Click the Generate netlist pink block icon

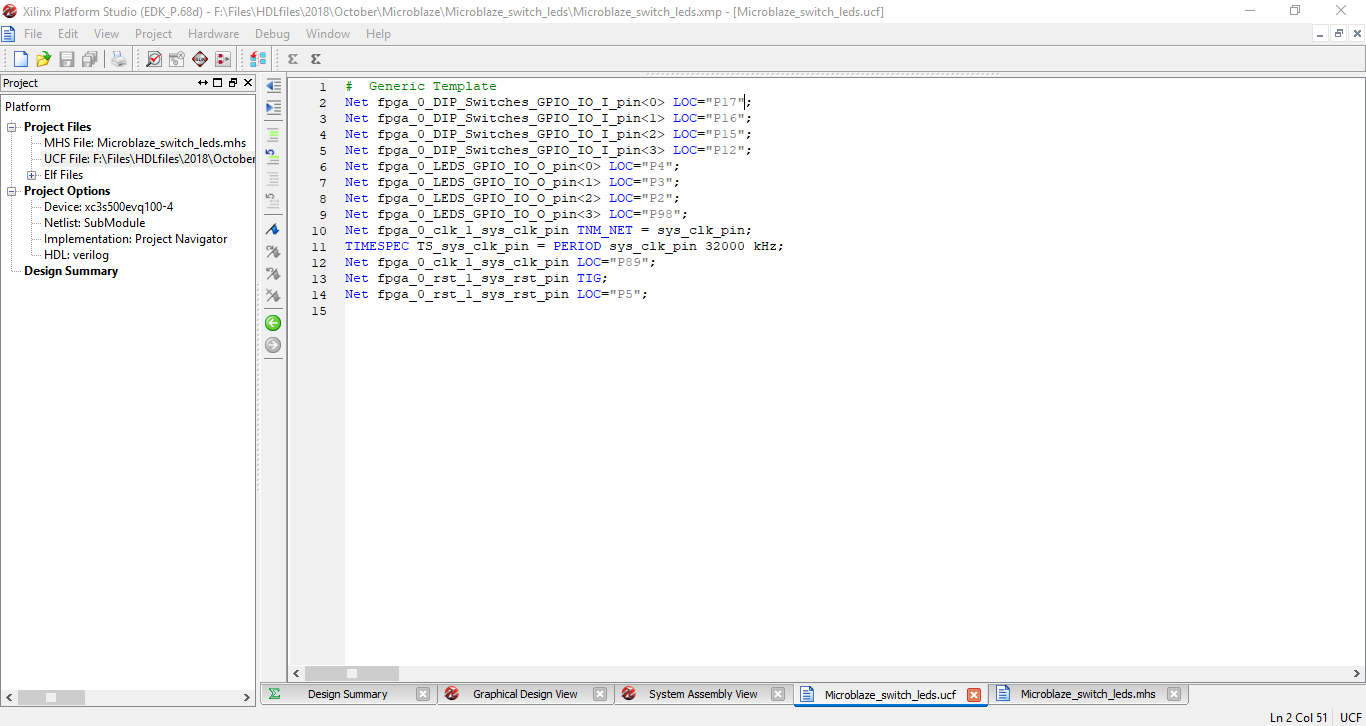223,59
